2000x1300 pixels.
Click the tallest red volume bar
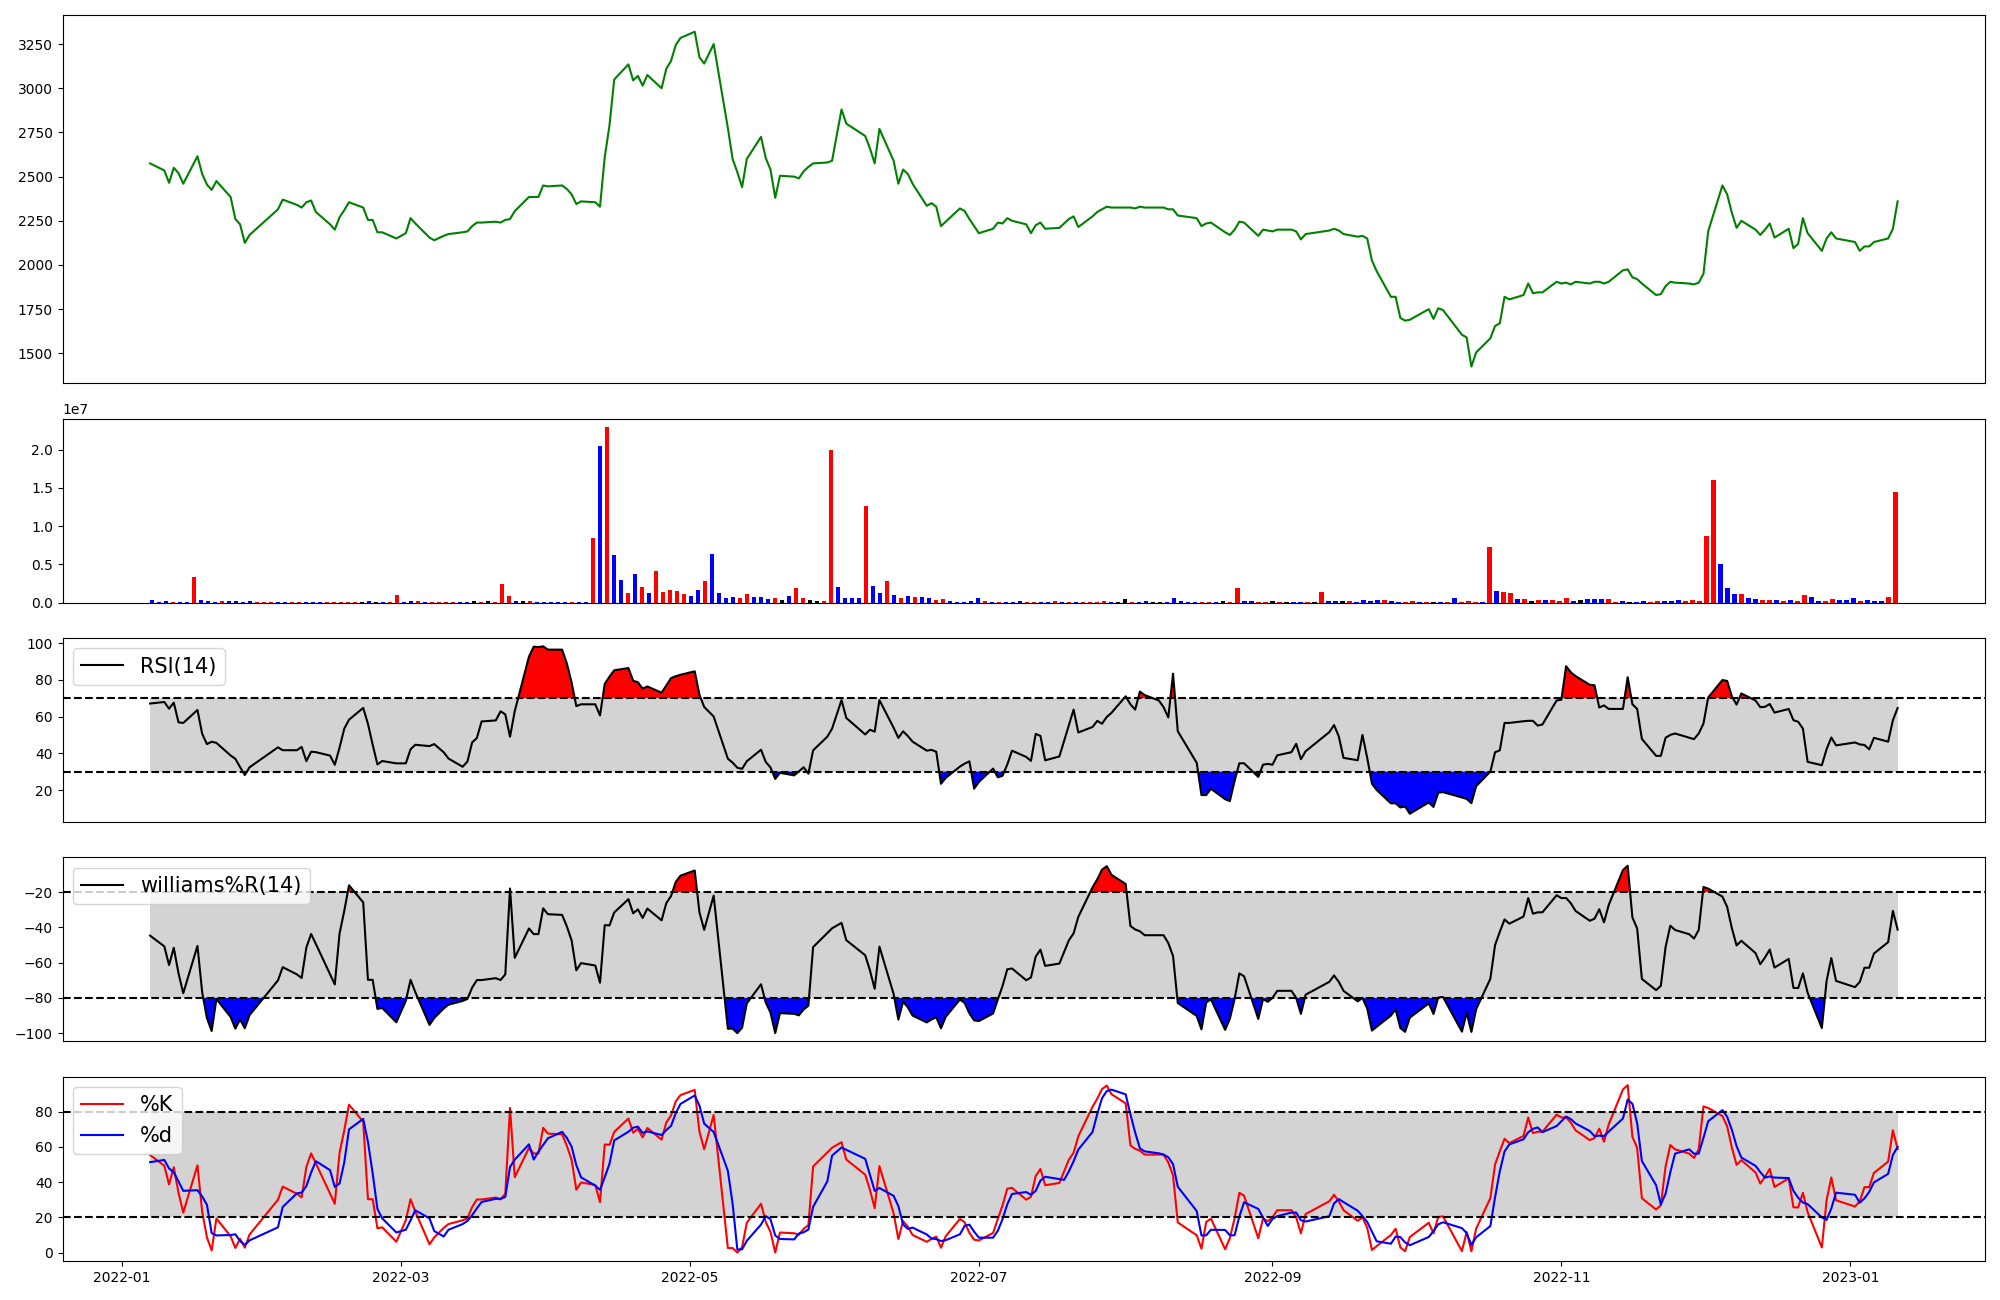(x=607, y=515)
